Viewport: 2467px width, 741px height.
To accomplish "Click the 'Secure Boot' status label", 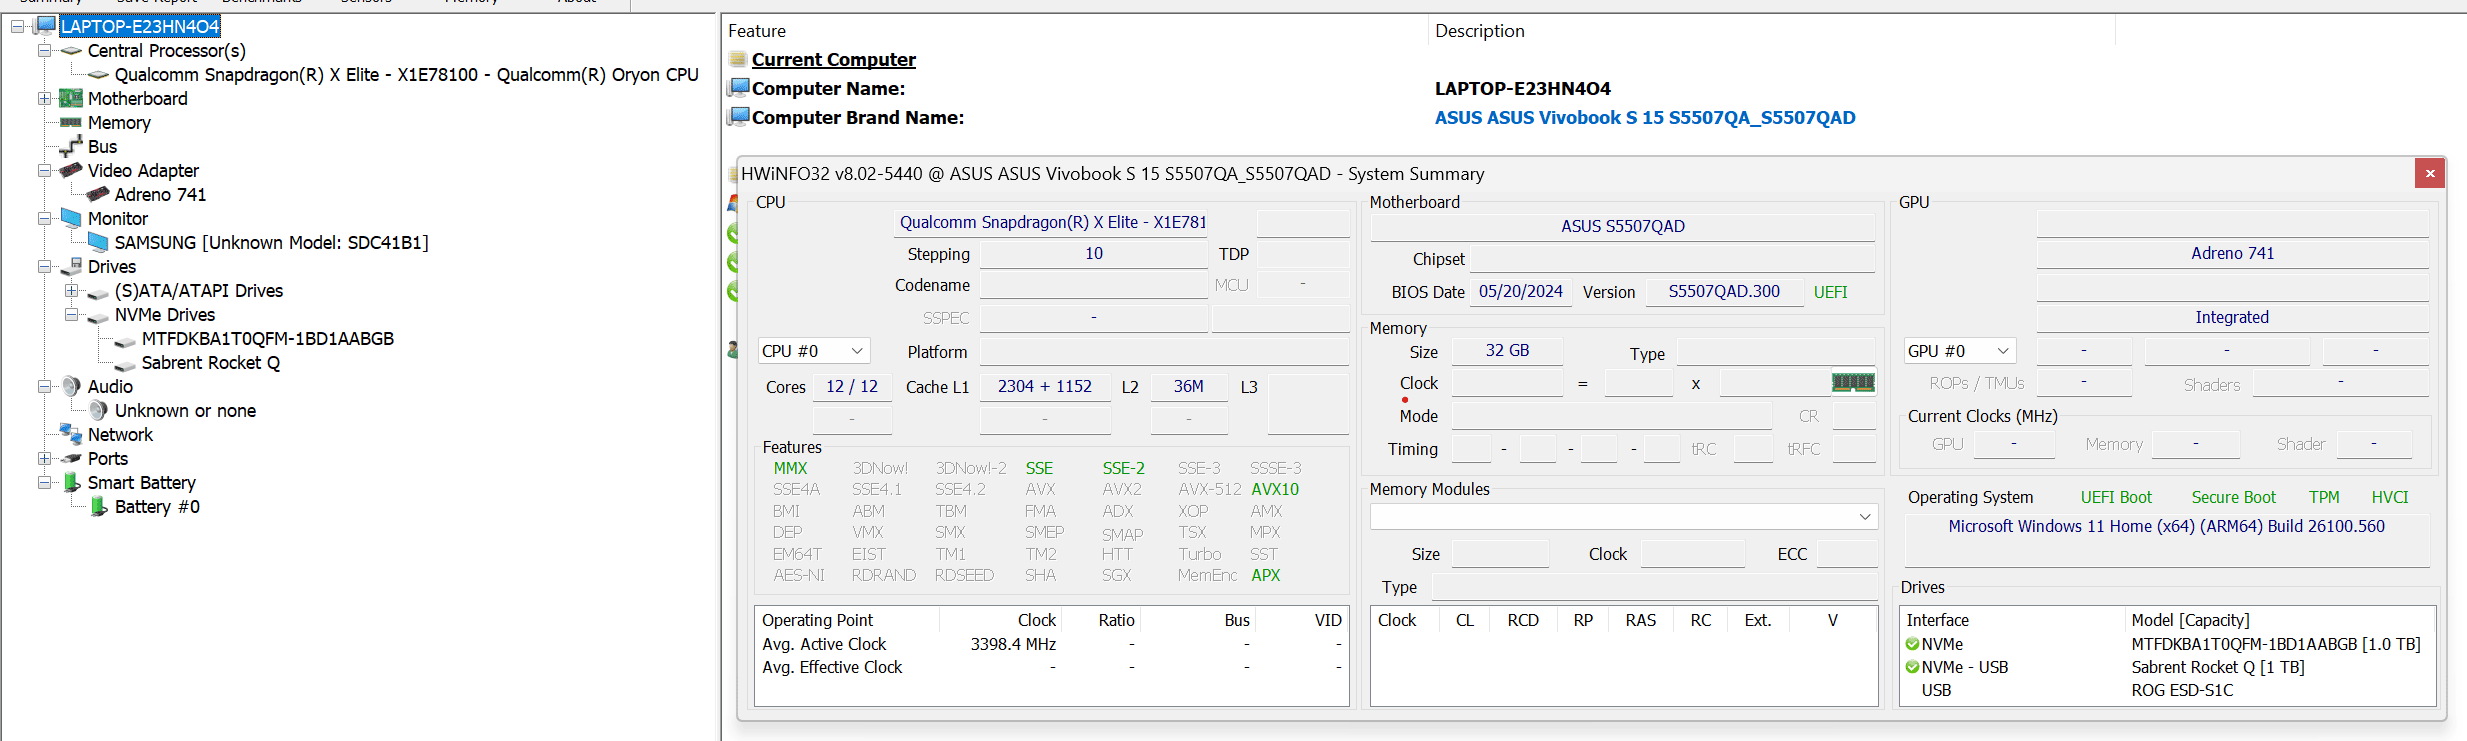I will (x=2233, y=497).
